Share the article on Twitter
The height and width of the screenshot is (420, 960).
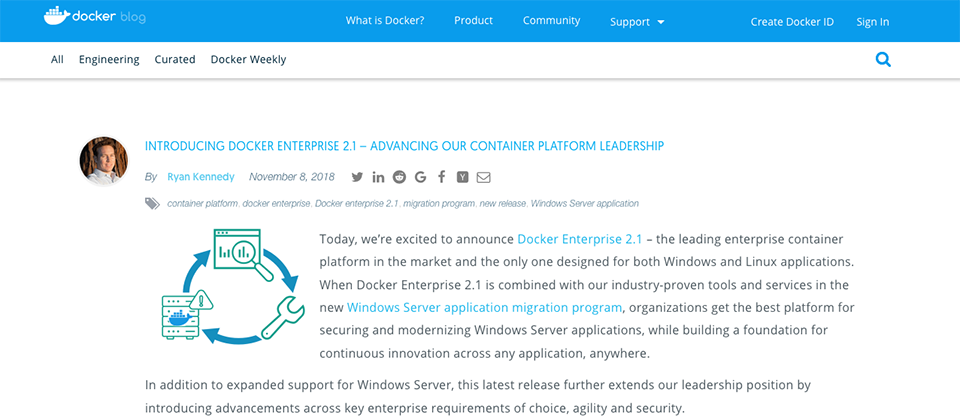coord(357,177)
